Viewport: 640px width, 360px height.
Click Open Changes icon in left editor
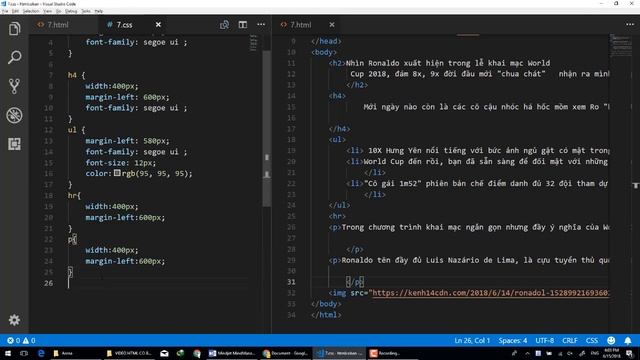point(224,25)
